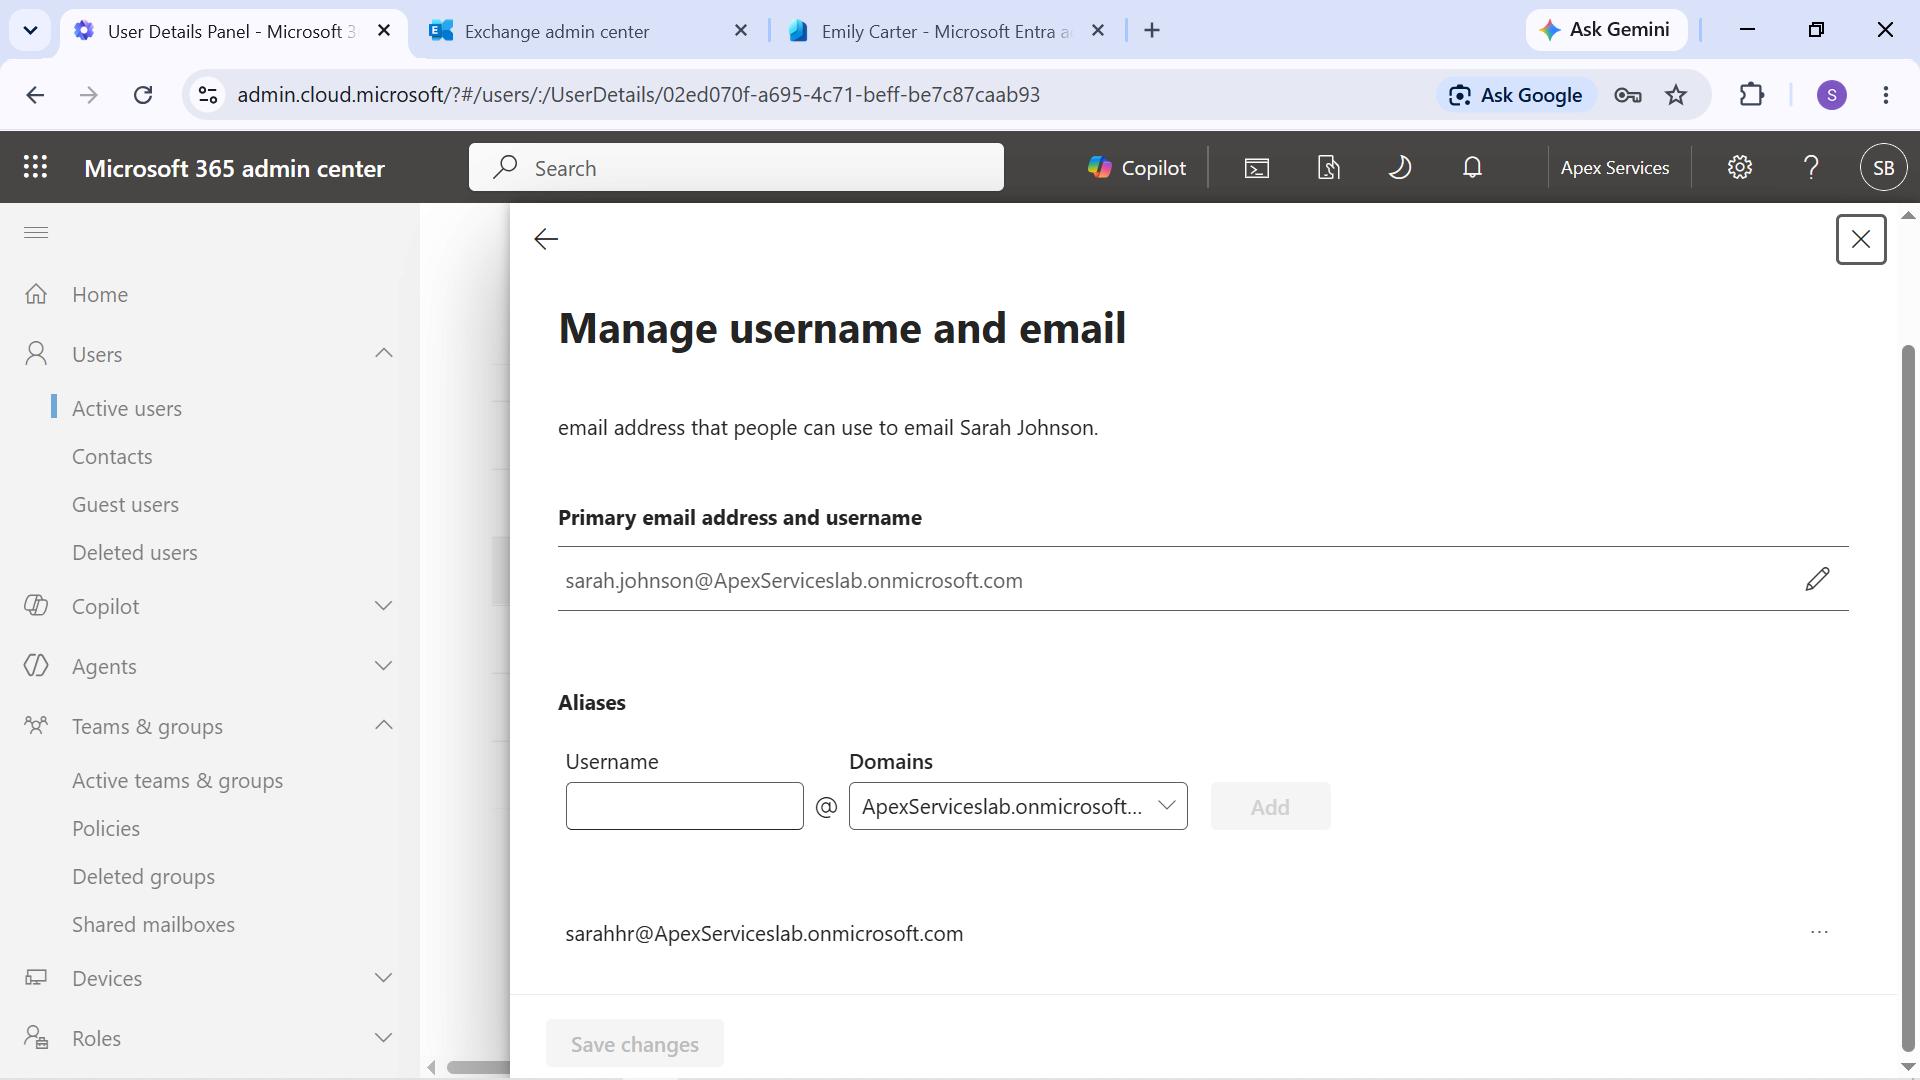Open the document script icon in header

click(1329, 168)
